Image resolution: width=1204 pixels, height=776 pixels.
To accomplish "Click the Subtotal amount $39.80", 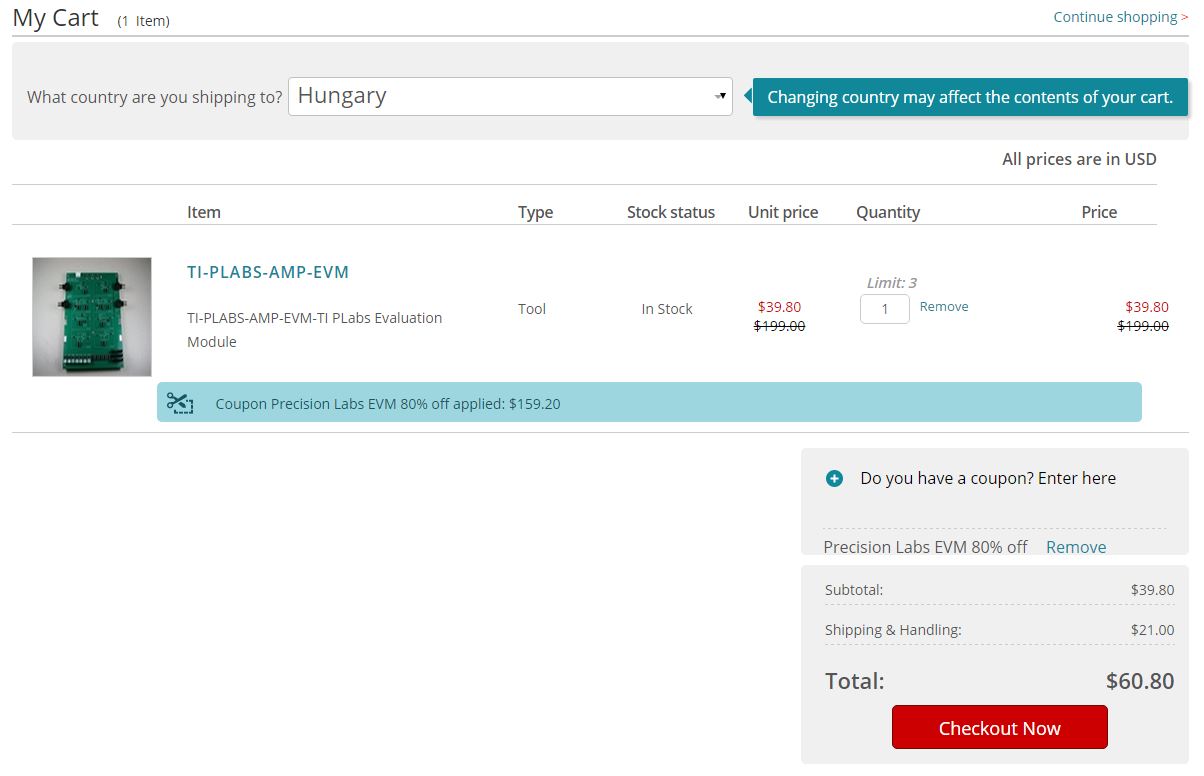I will click(x=1153, y=590).
